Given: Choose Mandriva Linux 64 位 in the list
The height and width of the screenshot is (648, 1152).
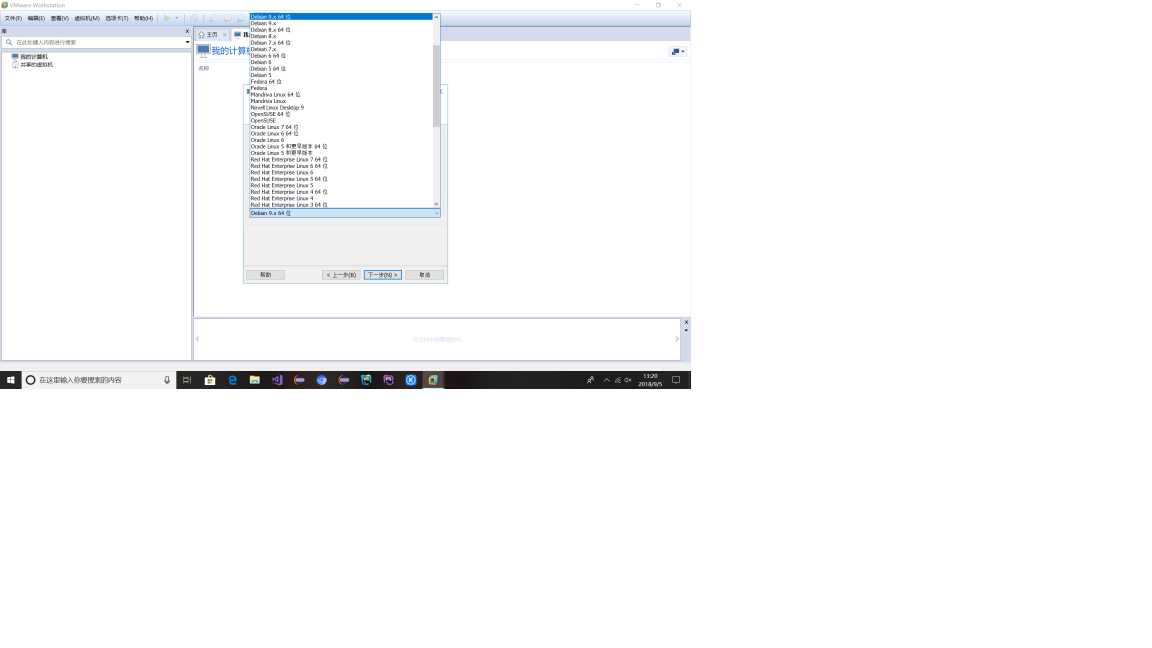Looking at the screenshot, I should click(x=341, y=95).
